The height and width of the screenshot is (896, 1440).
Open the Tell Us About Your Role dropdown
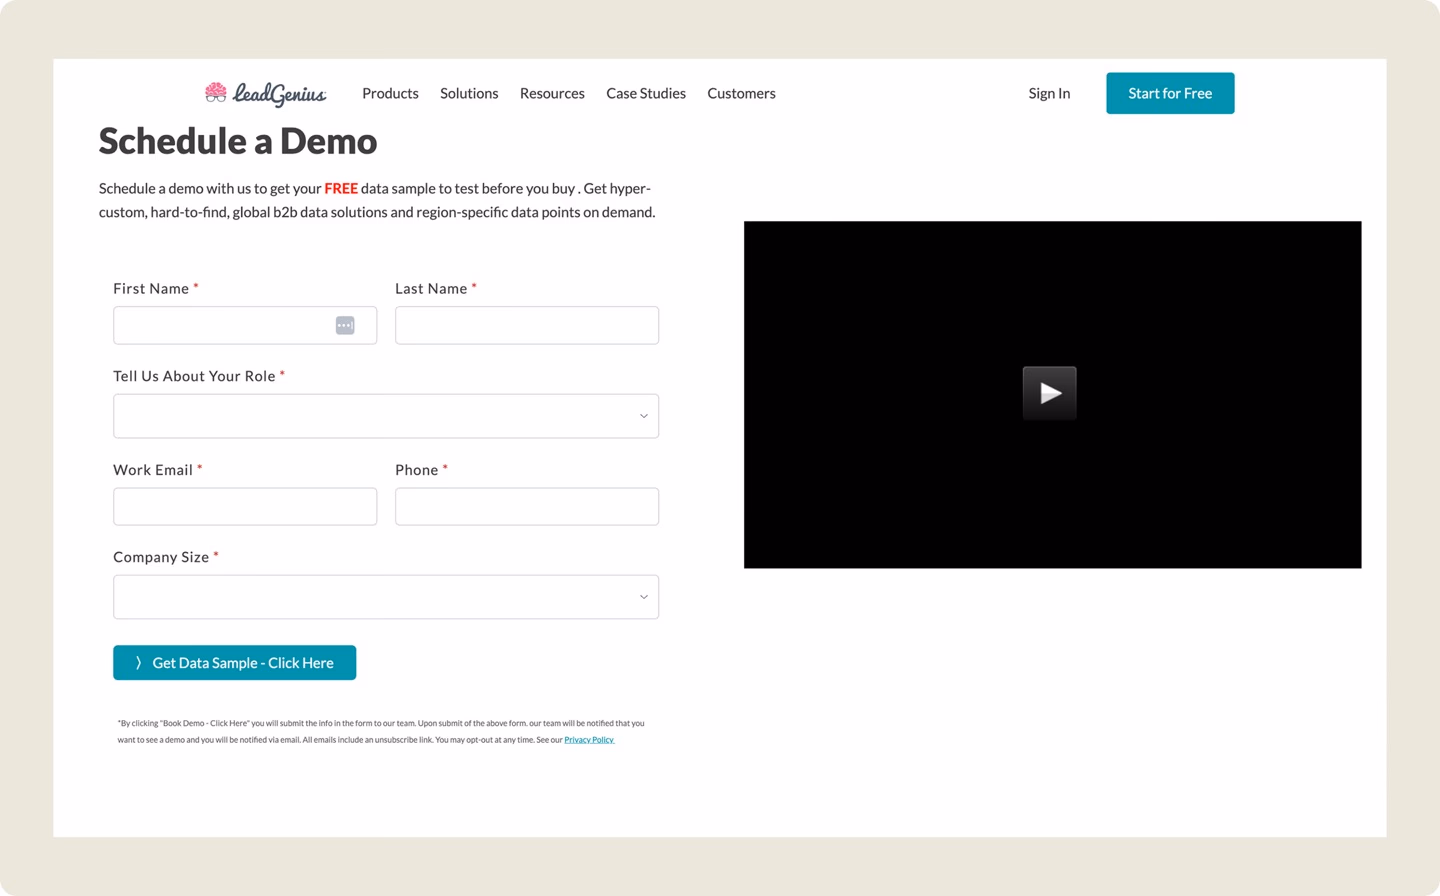[386, 415]
